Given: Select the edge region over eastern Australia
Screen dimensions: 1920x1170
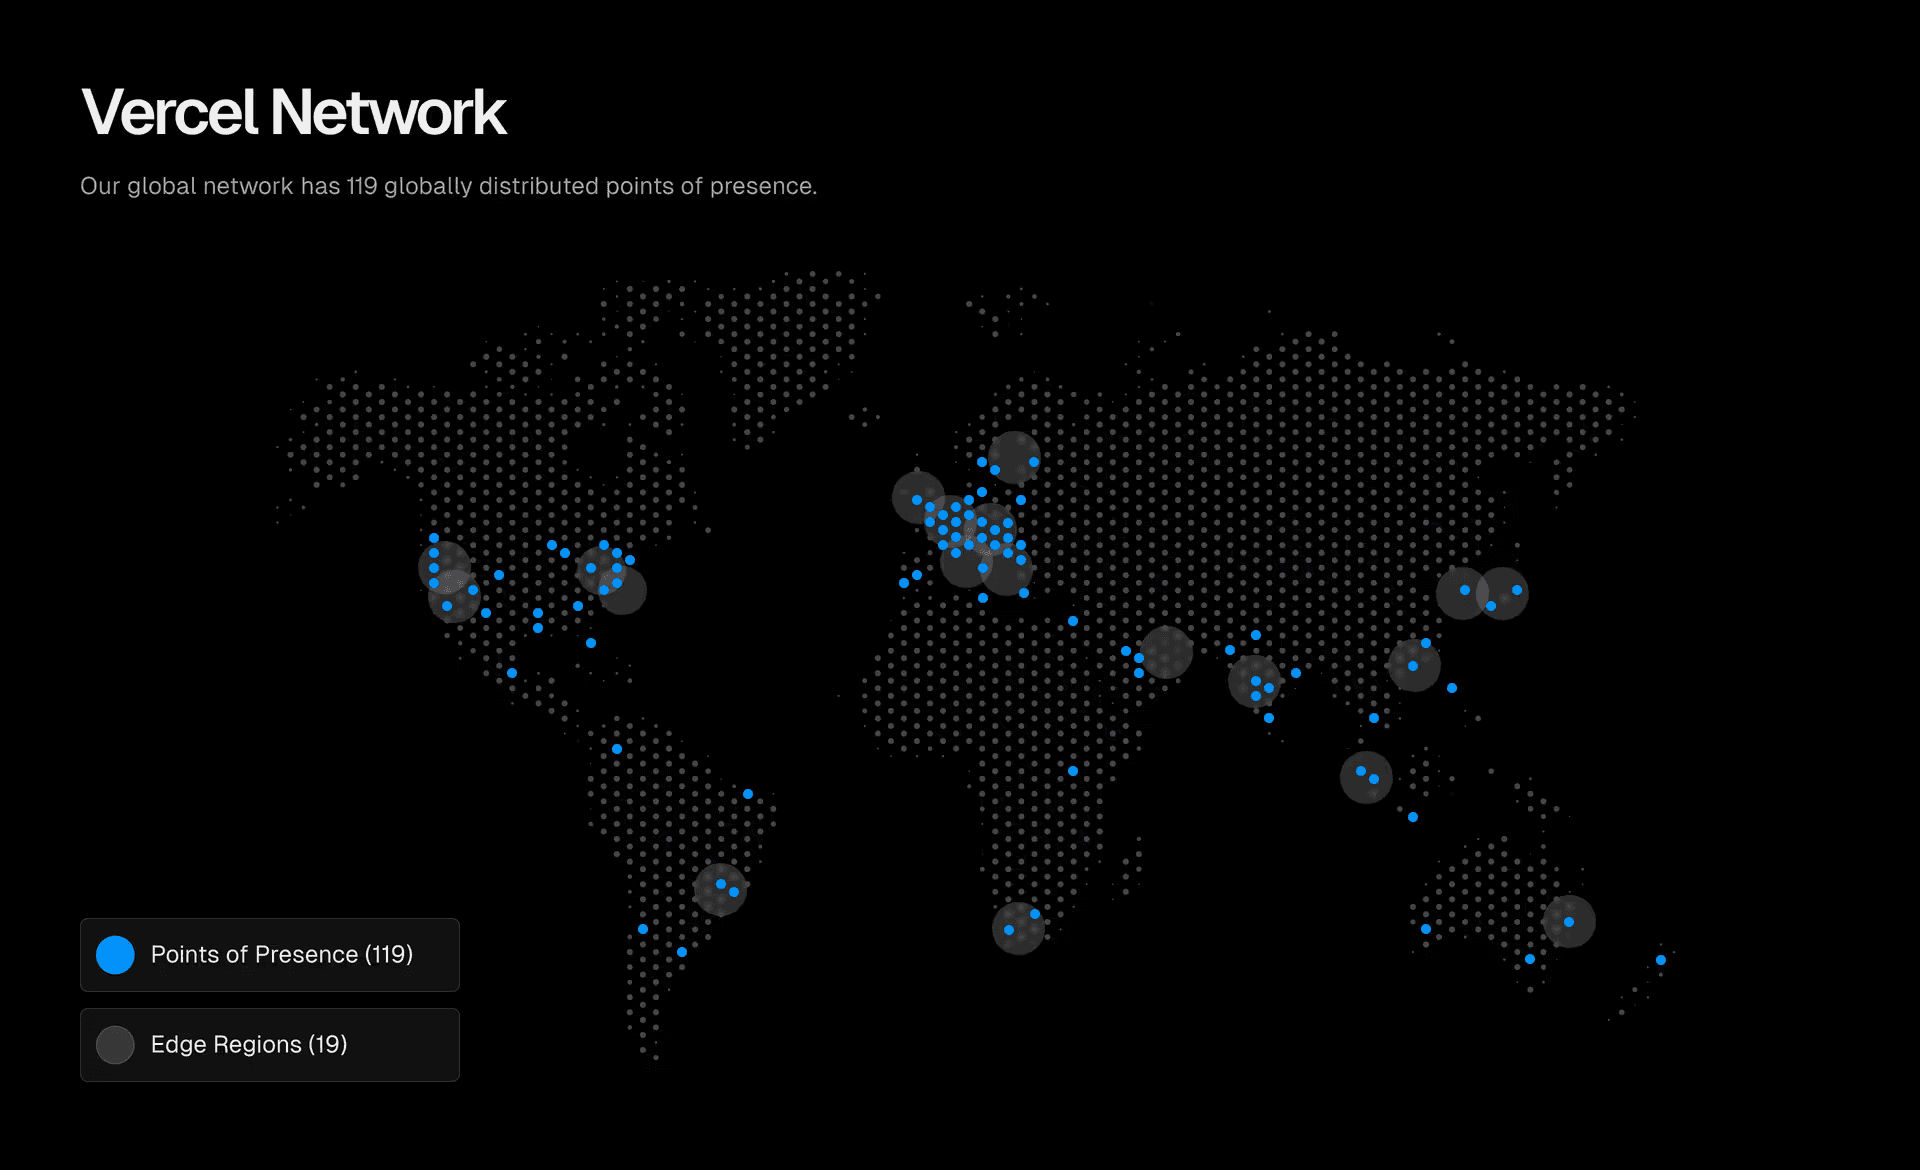Looking at the screenshot, I should point(1571,921).
